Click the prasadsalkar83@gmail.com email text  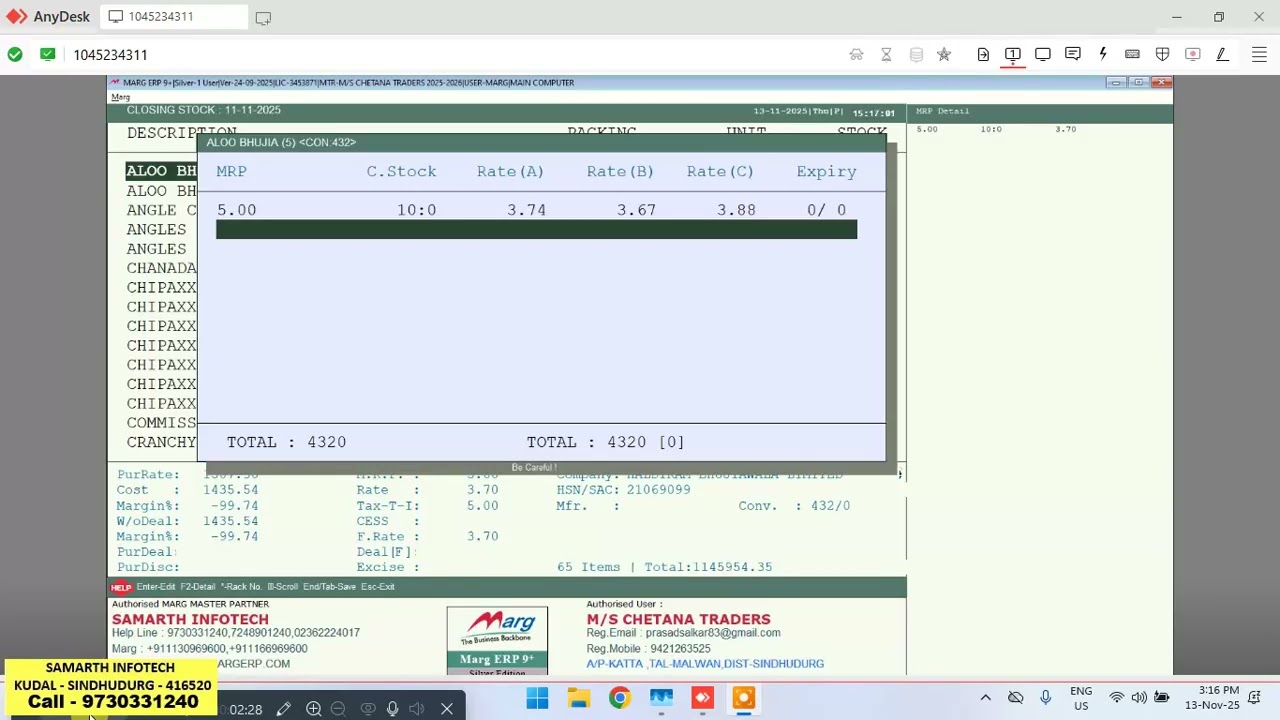click(713, 633)
